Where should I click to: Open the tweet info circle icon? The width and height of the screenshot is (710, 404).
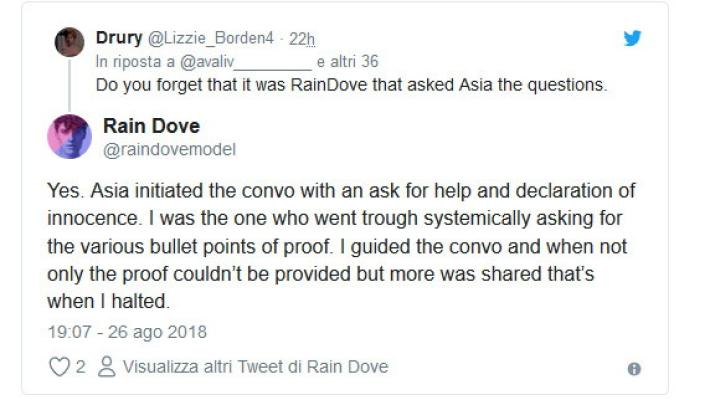coord(633,368)
